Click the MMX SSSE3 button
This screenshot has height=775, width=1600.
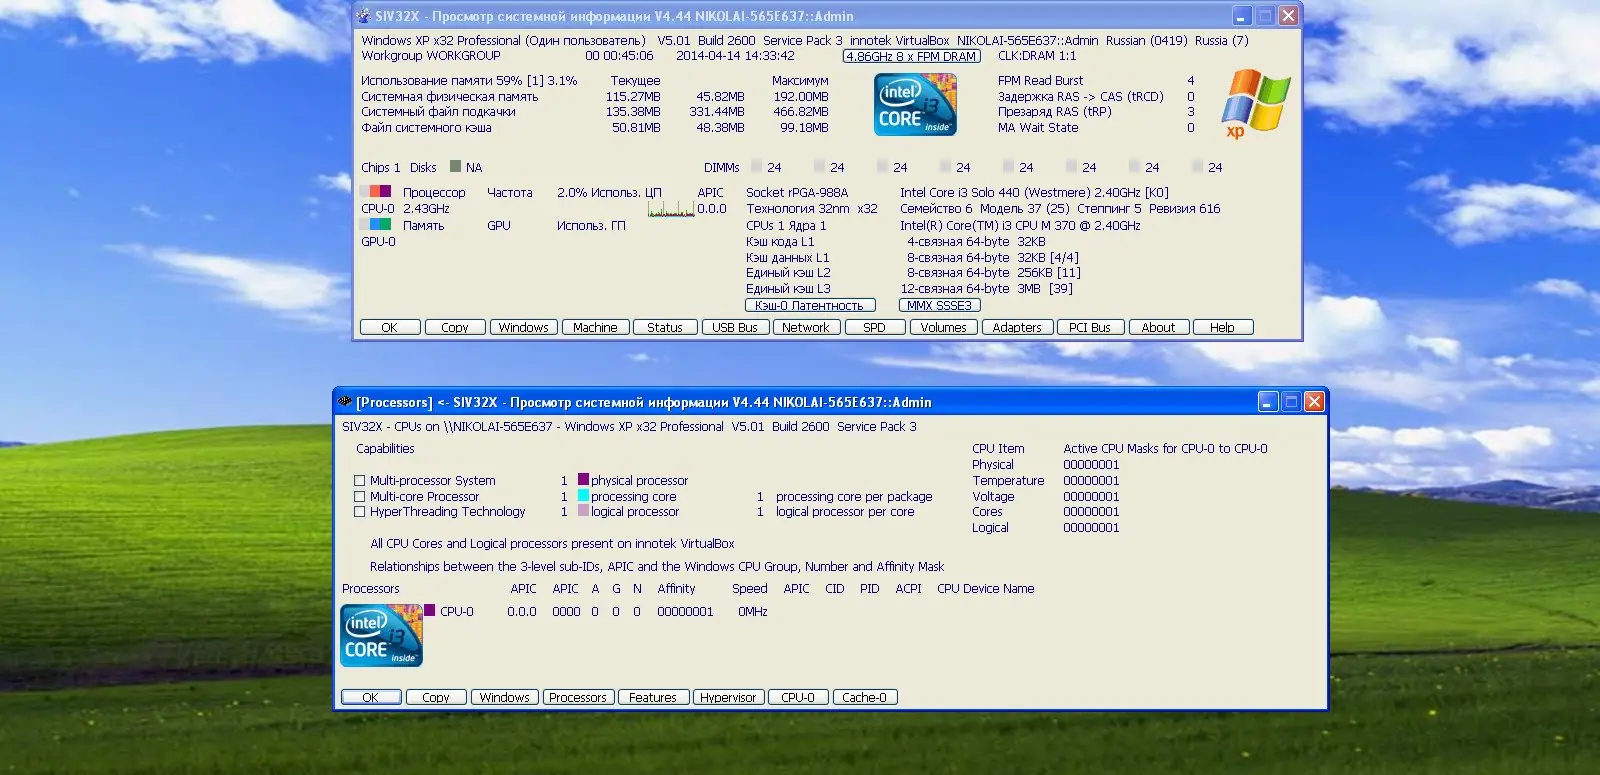pos(939,306)
